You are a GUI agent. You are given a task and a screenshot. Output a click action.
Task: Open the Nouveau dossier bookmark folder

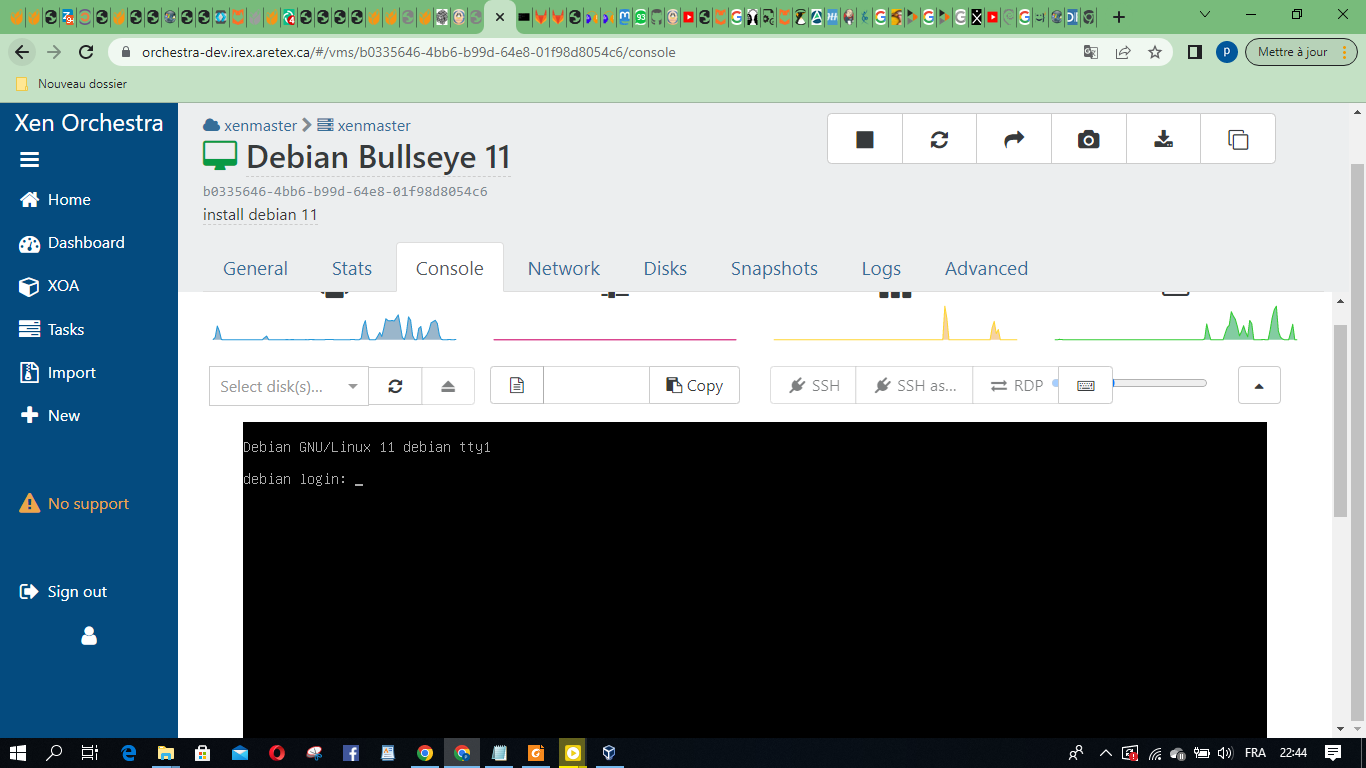click(71, 84)
